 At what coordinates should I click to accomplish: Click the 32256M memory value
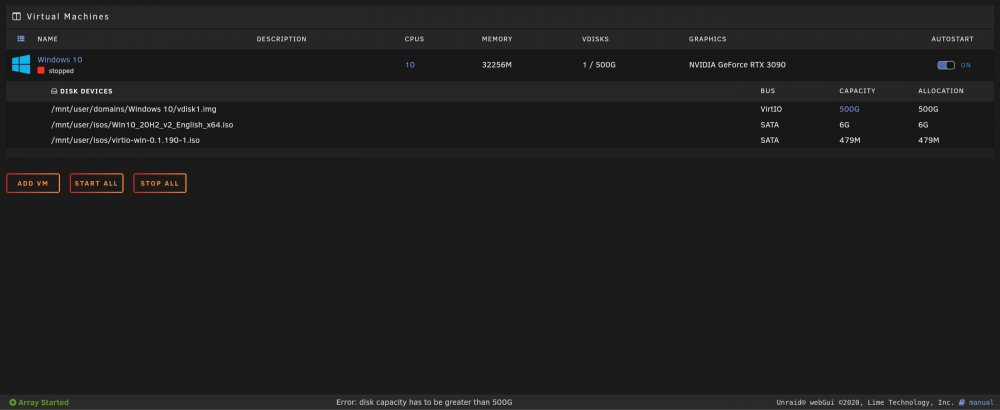coord(497,65)
